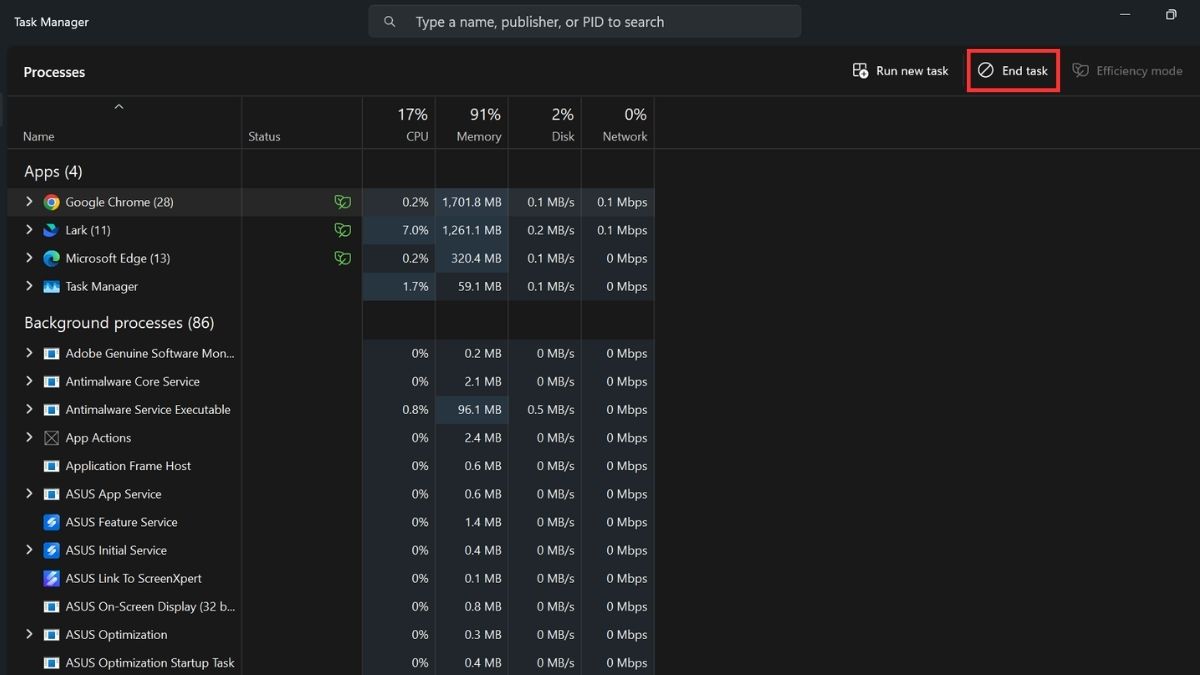Click the ASUS App Service icon
The height and width of the screenshot is (675, 1200).
[x=51, y=494]
